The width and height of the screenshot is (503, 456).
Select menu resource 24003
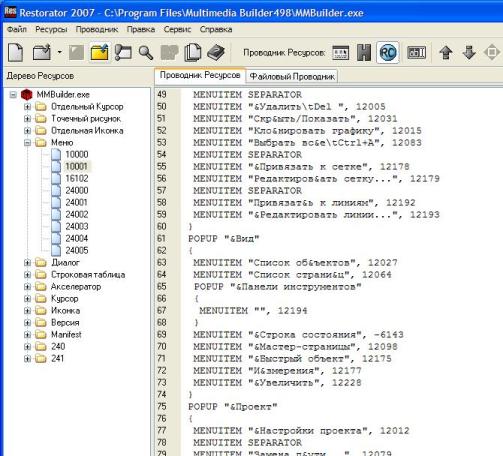tap(77, 226)
